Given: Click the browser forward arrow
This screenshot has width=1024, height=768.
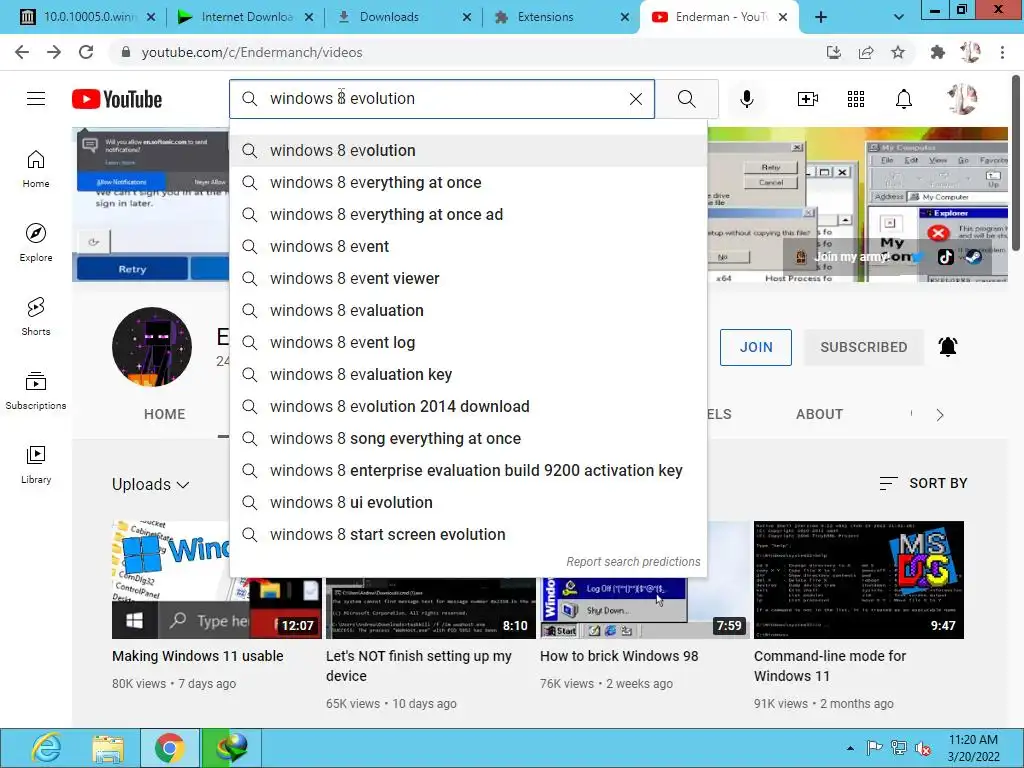Looking at the screenshot, I should (54, 52).
